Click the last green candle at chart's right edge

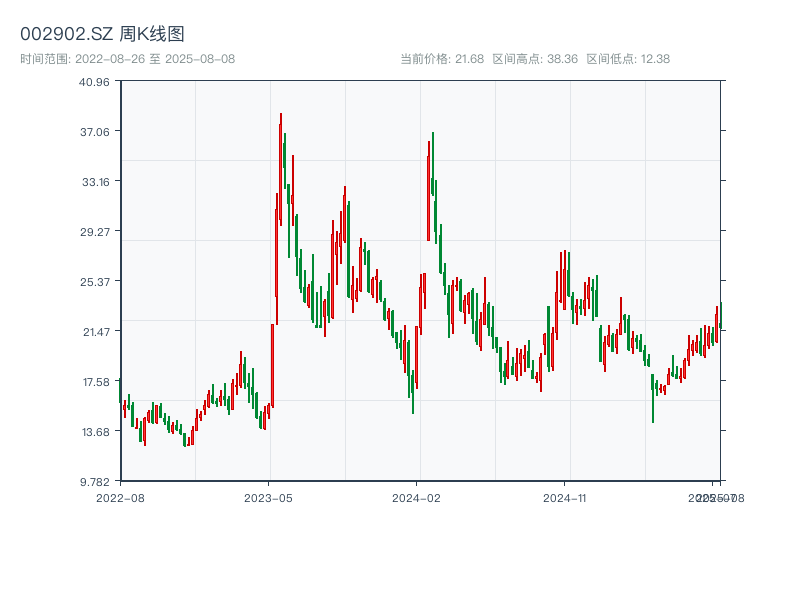(x=721, y=315)
